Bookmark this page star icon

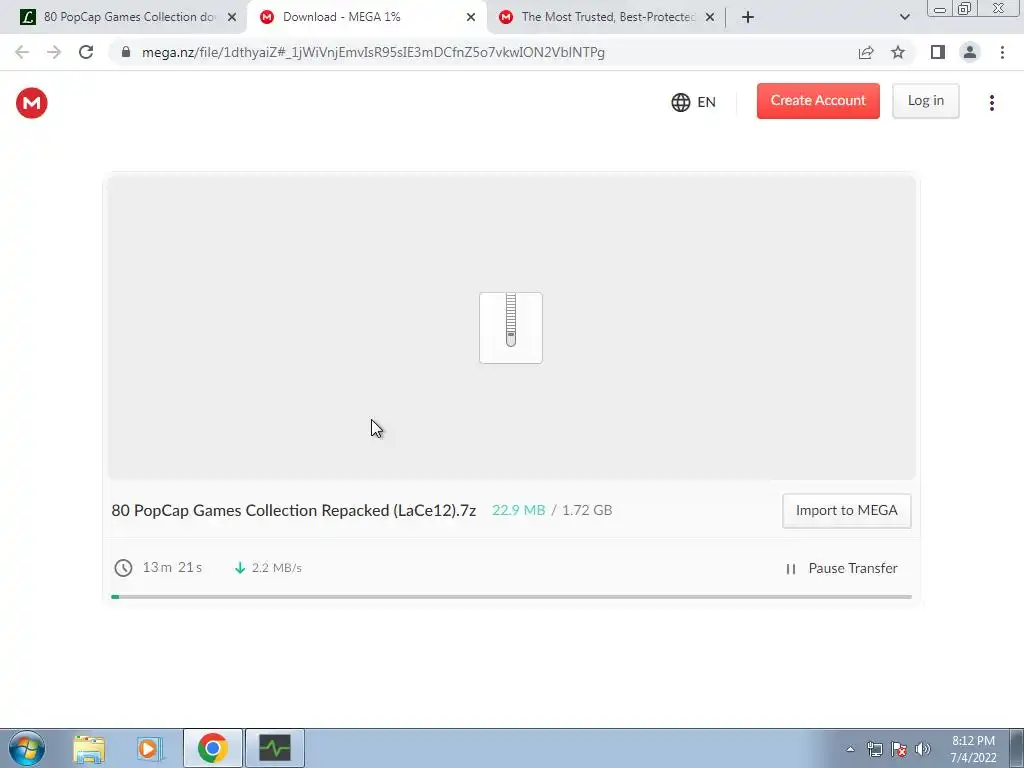(898, 52)
